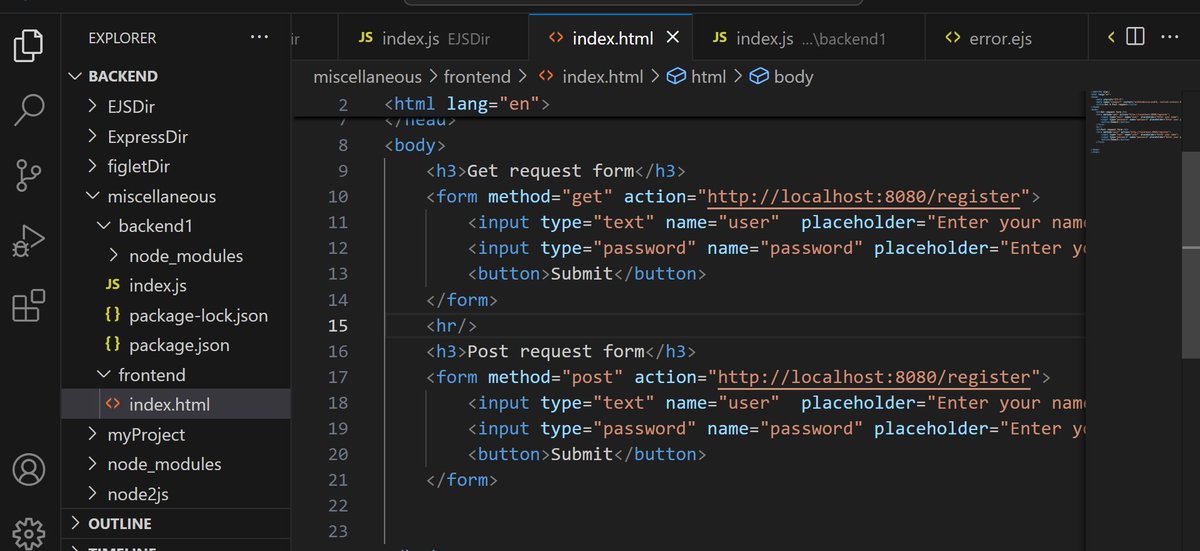The image size is (1200, 551).
Task: Click the register URL on line 10
Action: pyautogui.click(x=865, y=196)
